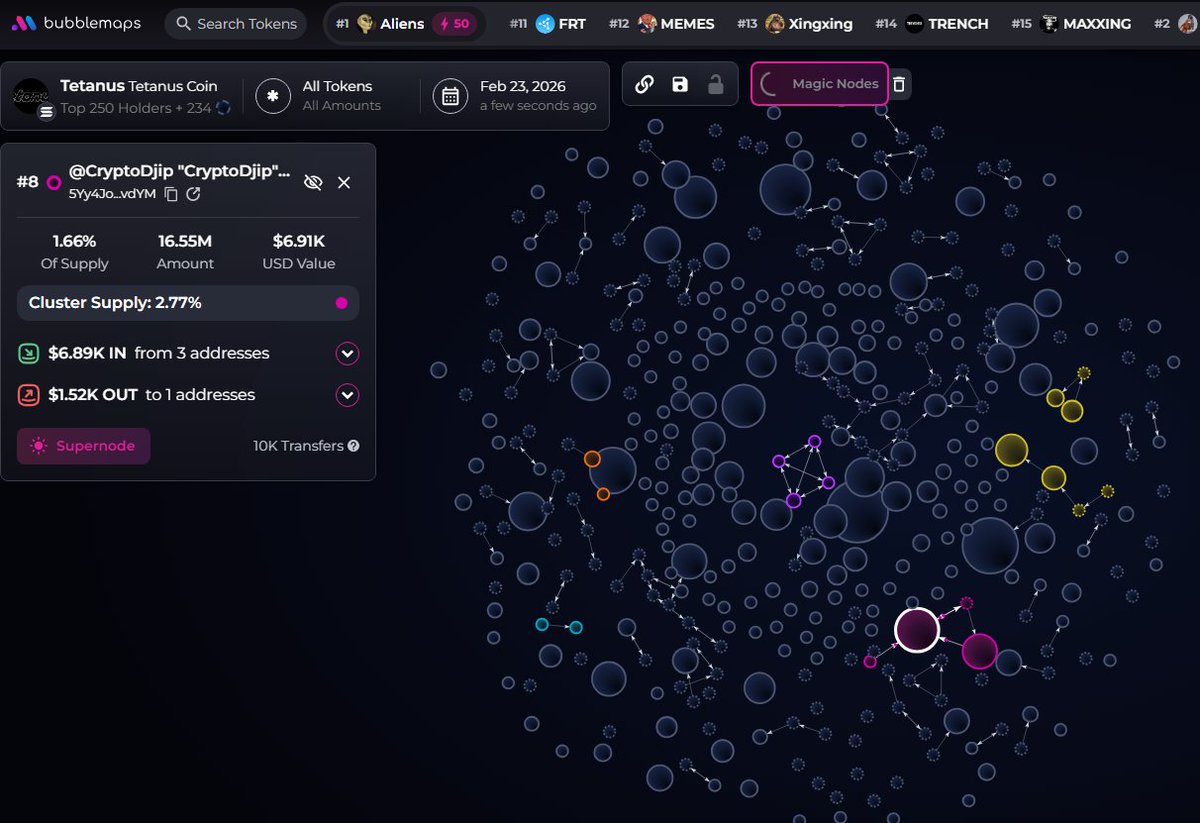
Task: Toggle visibility of CryptoDjip address
Action: pos(313,182)
